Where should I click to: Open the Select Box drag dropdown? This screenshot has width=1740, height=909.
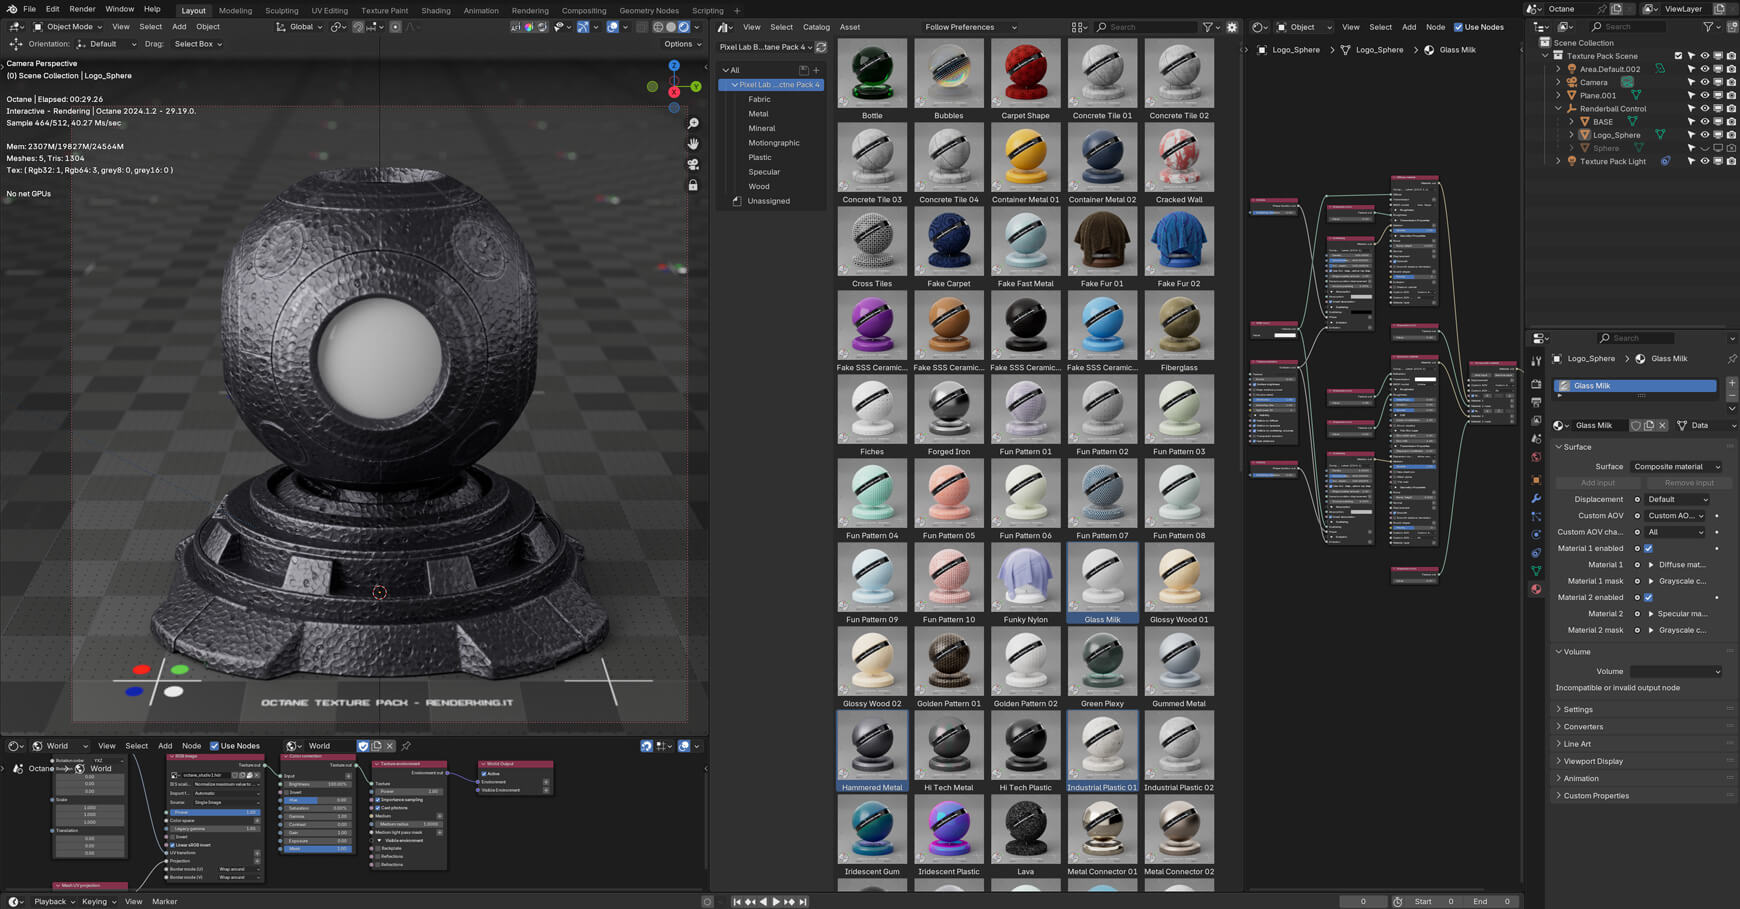198,44
